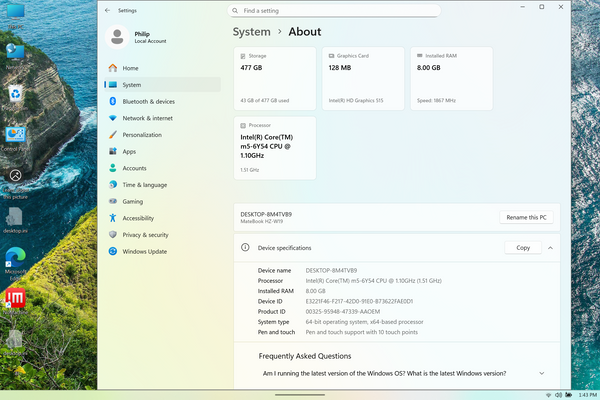Open Privacy & security settings
The width and height of the screenshot is (600, 400).
pyautogui.click(x=146, y=234)
